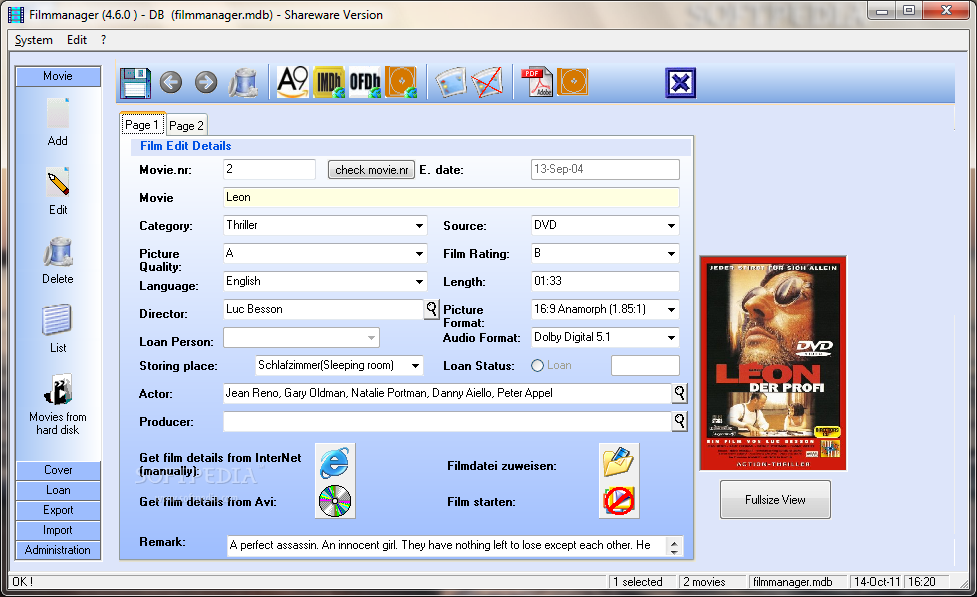Open the Administration sidebar section
The image size is (977, 597).
click(58, 550)
